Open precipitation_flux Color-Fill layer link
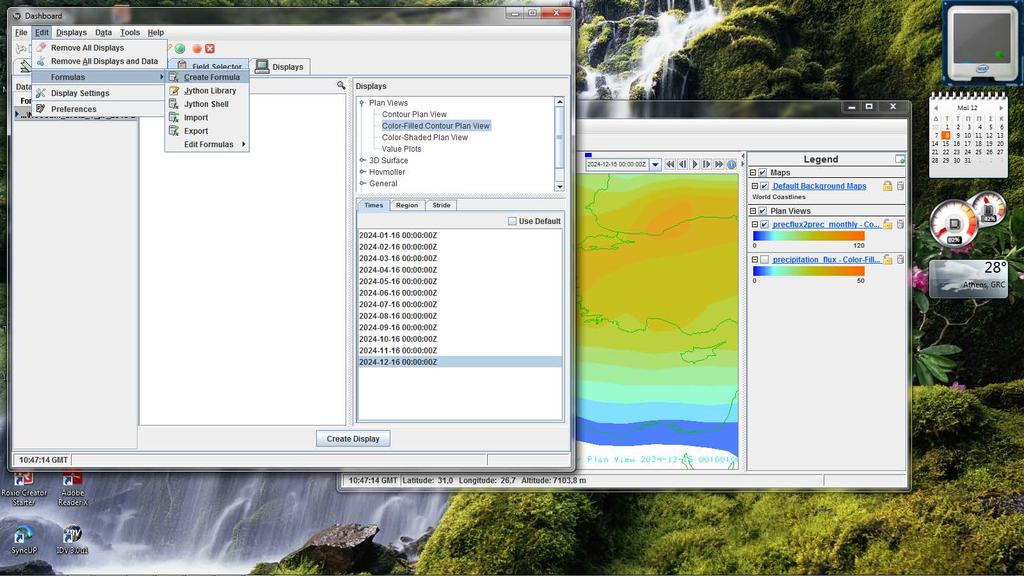The width and height of the screenshot is (1024, 576). (x=826, y=259)
